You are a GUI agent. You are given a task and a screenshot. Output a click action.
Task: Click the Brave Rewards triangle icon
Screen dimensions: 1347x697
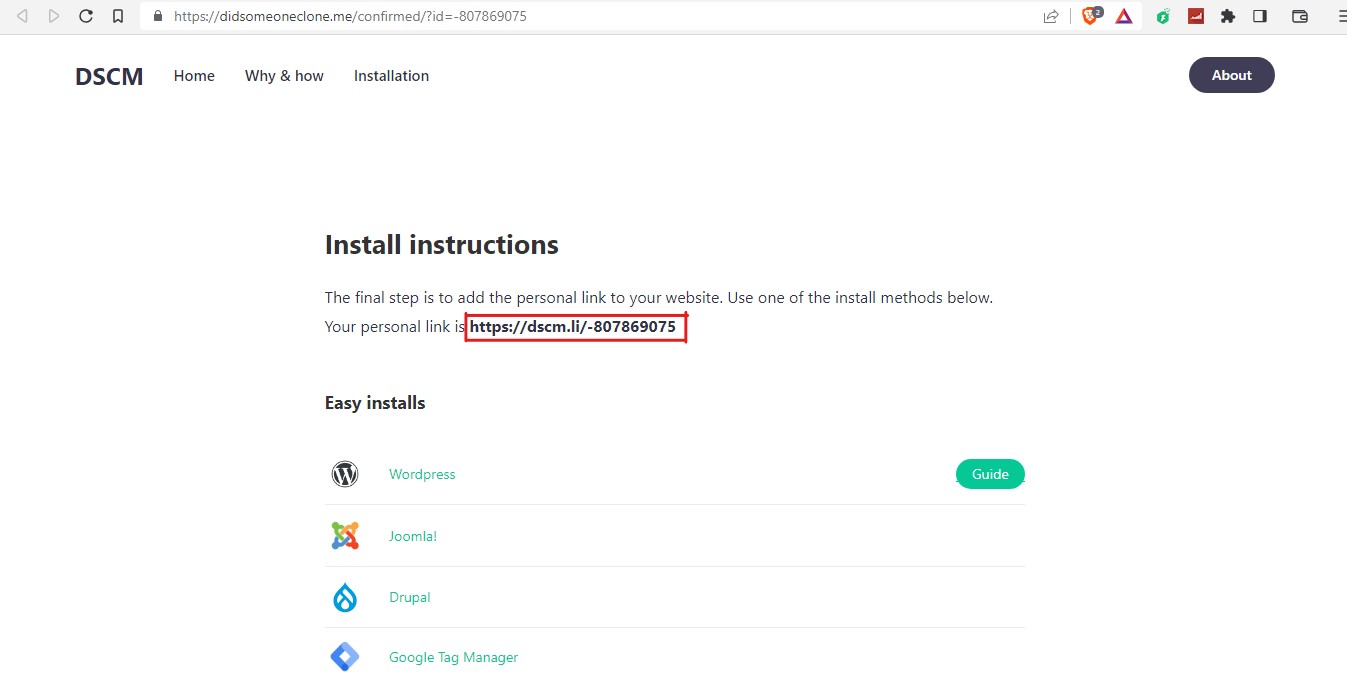1124,16
